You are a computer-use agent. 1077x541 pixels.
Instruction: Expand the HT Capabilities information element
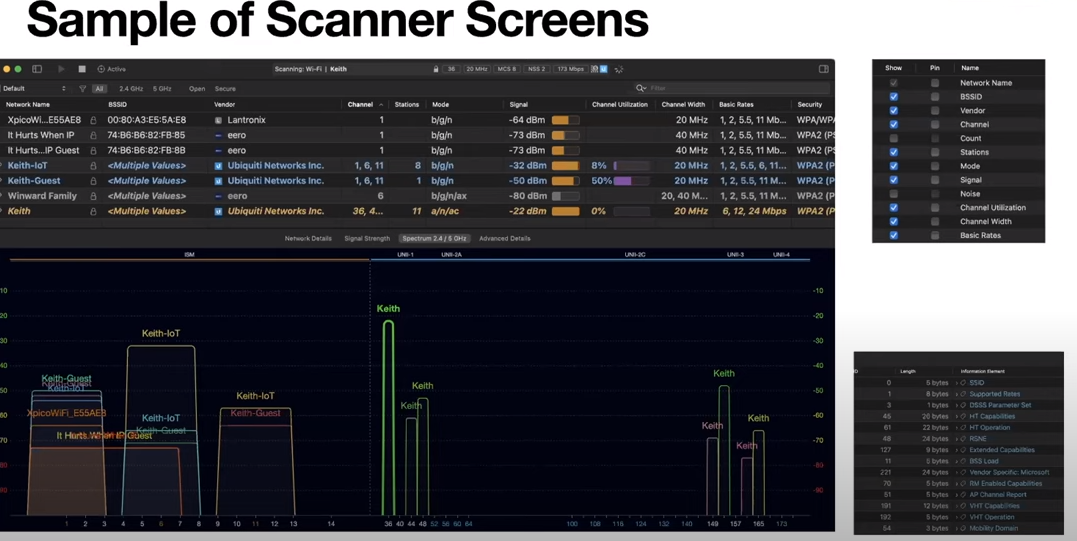pos(957,416)
